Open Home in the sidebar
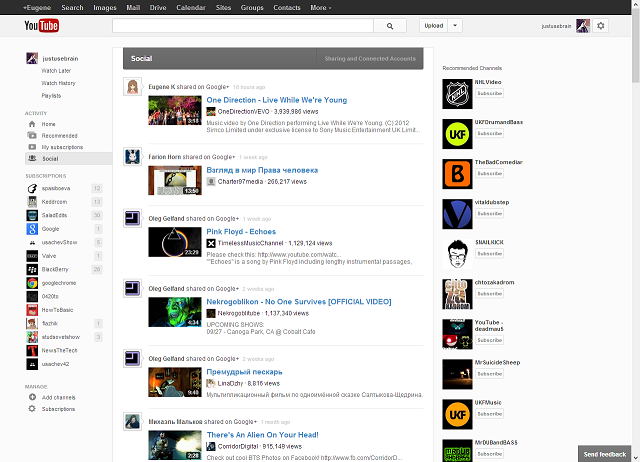 point(48,124)
